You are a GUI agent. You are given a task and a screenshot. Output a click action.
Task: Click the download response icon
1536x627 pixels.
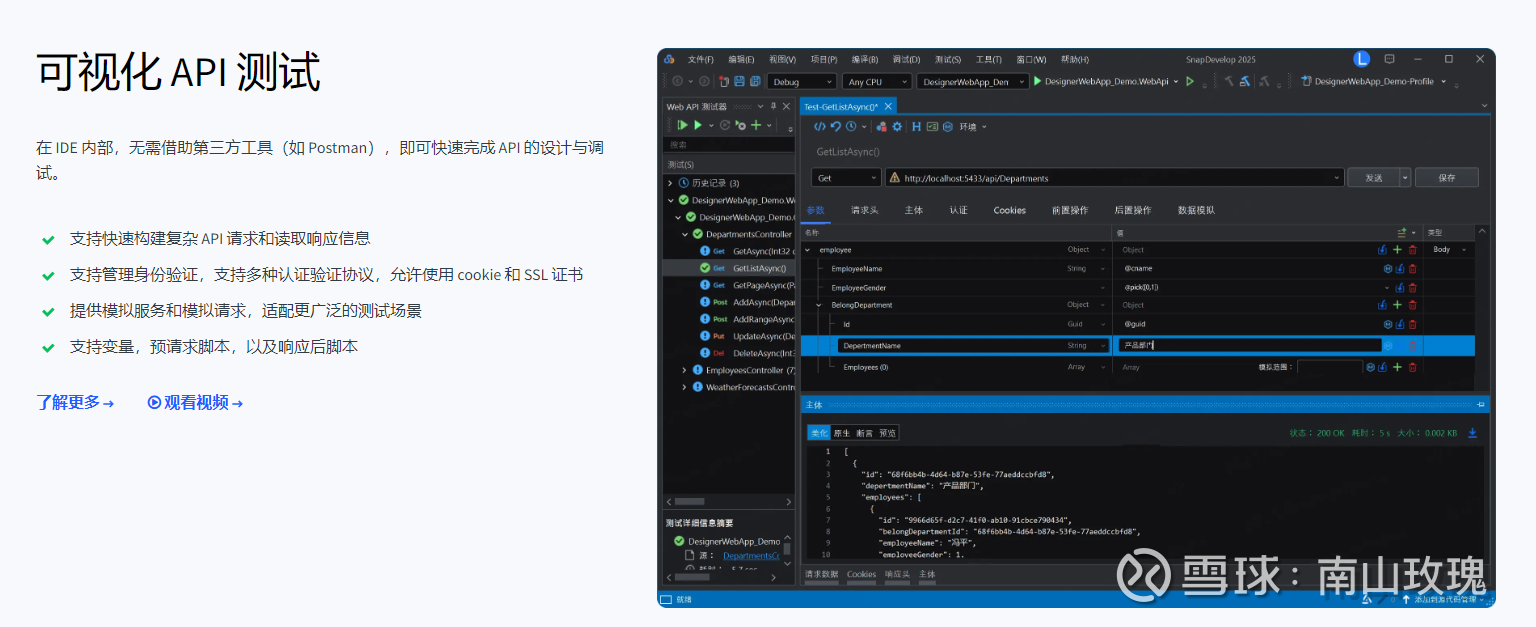click(x=1472, y=433)
